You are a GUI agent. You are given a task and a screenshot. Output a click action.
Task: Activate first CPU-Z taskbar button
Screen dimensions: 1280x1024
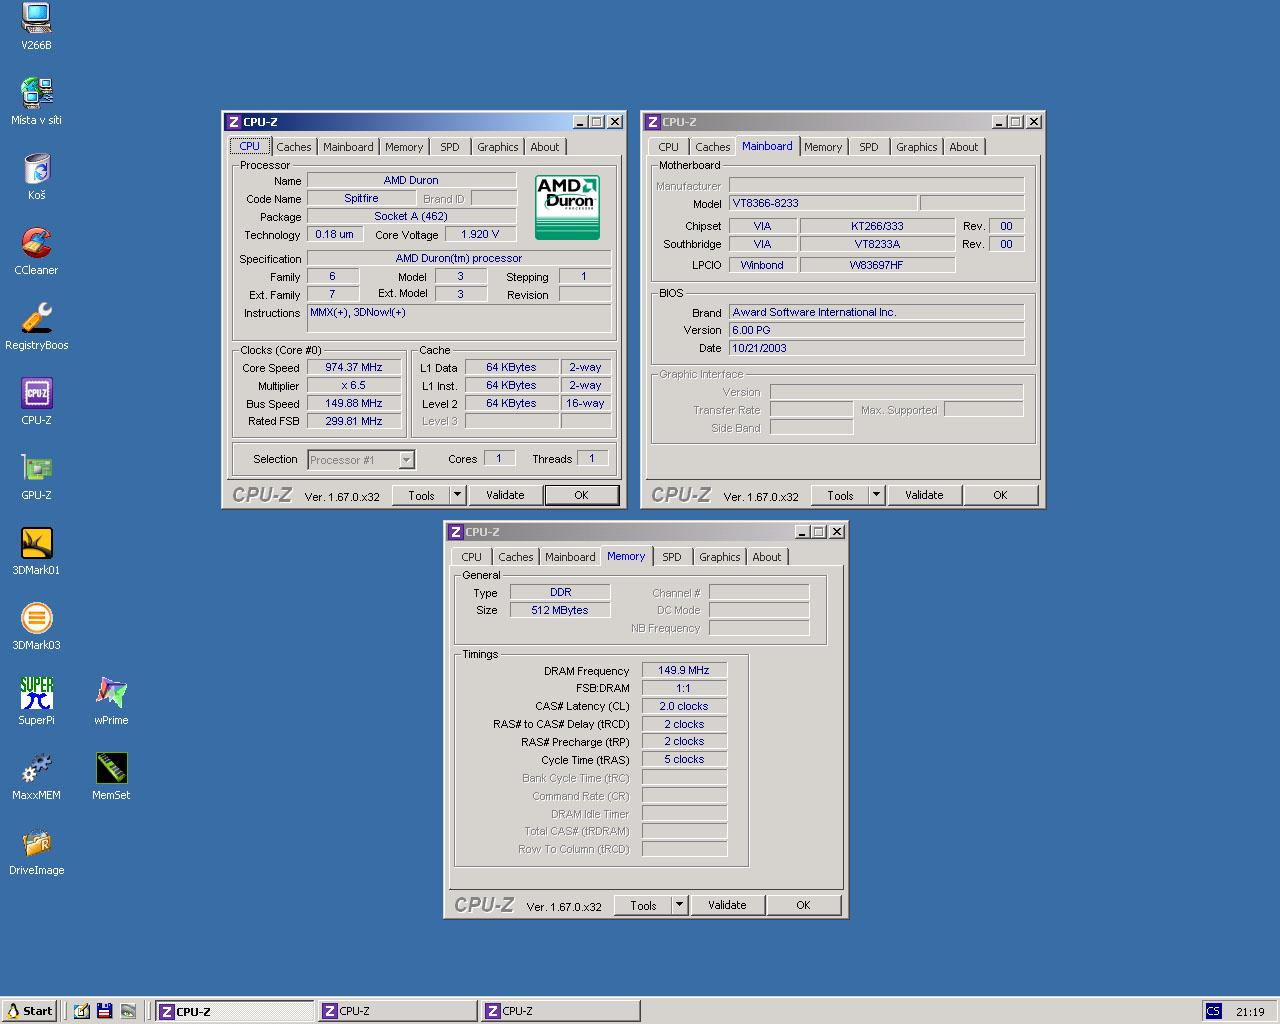pos(235,1011)
